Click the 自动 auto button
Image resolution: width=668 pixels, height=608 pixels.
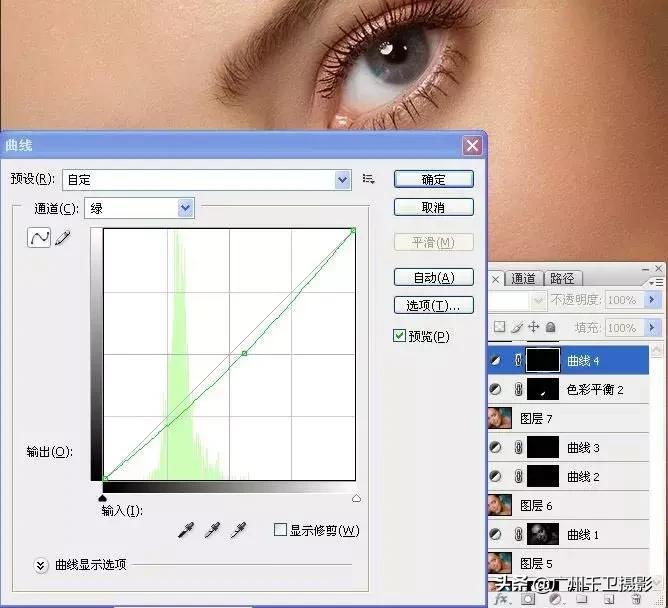433,277
